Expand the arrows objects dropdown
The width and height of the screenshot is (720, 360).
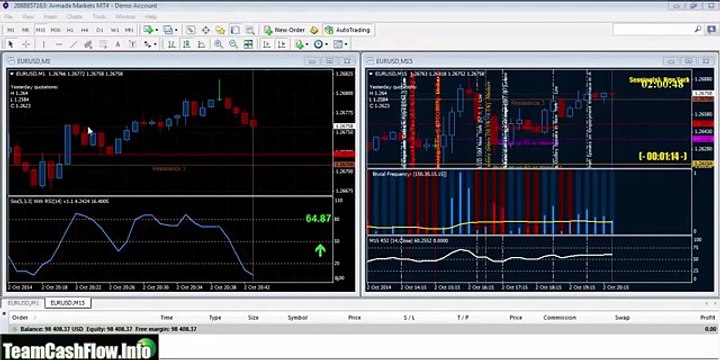click(155, 45)
